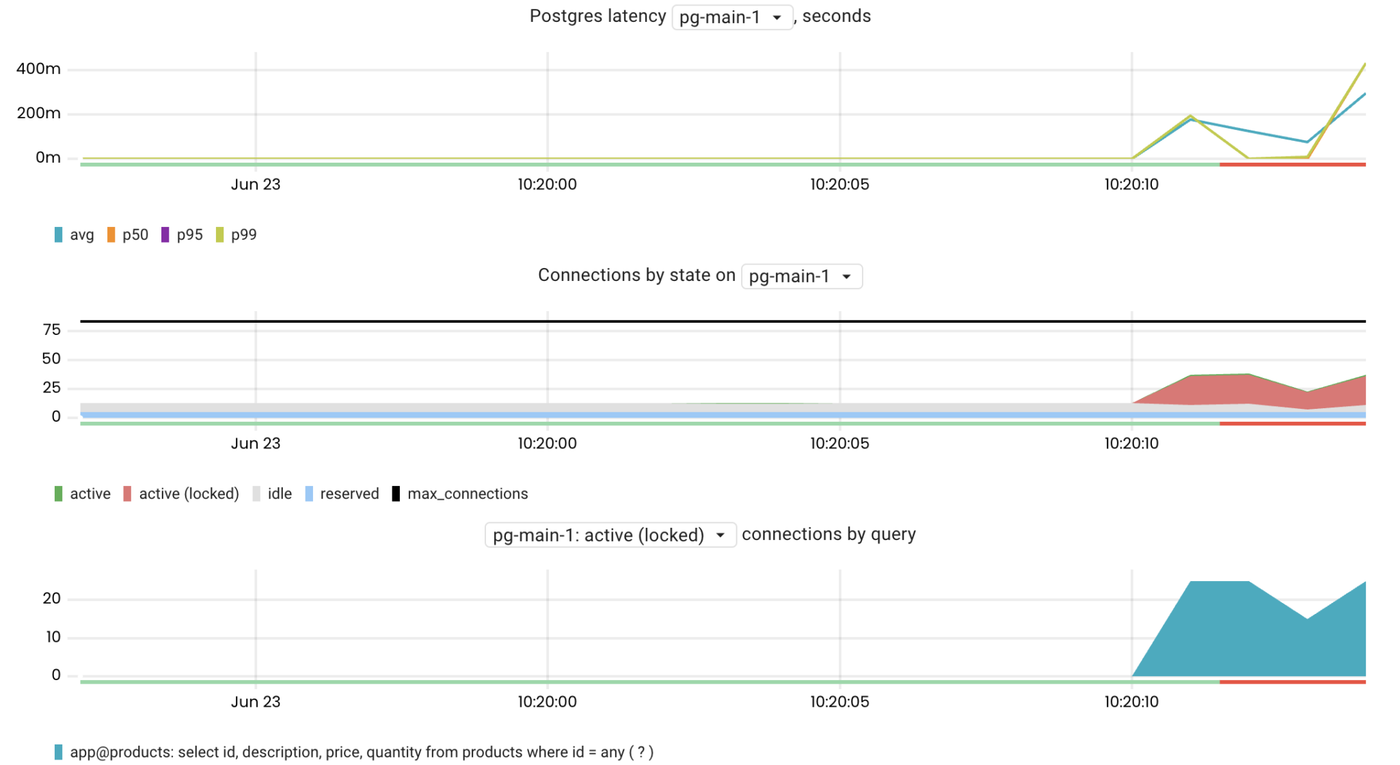The image size is (1400, 765).
Task: Open the 'pg-main-1: active (locked)' dropdown
Action: (x=610, y=536)
